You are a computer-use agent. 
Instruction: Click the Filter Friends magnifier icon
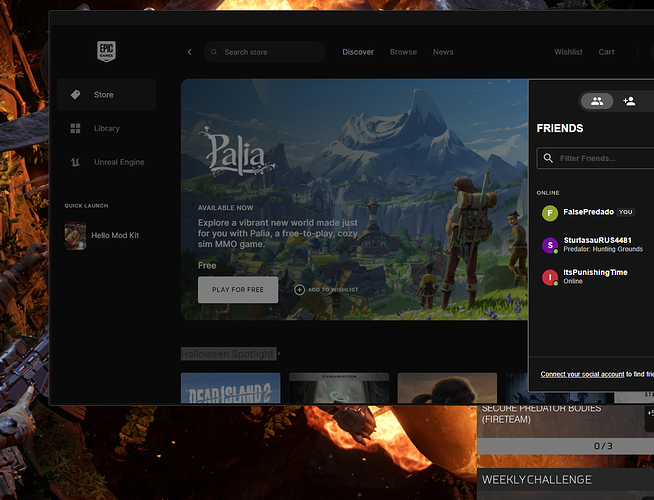pos(548,158)
